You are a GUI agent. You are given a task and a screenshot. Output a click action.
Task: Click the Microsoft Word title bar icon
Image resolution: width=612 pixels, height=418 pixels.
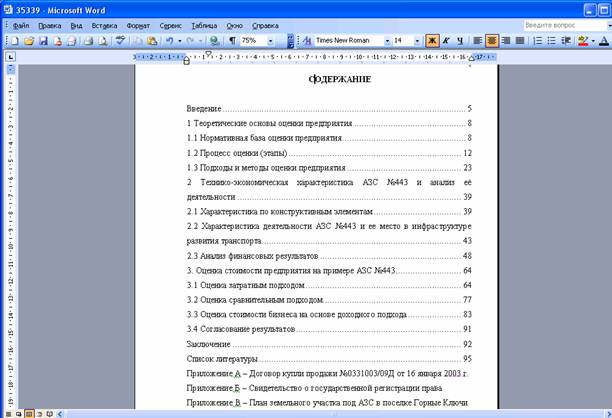(x=8, y=9)
